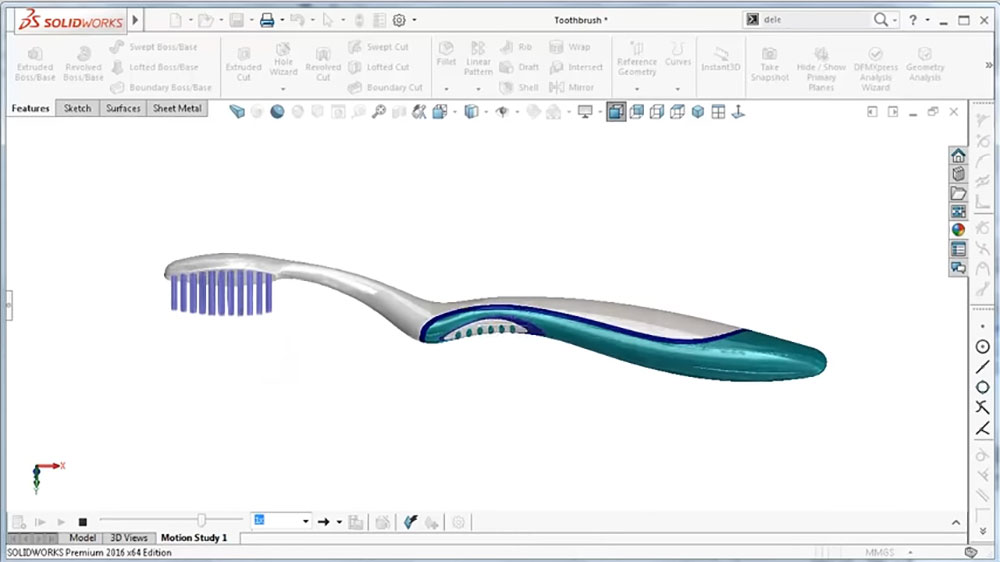Screen dimensions: 1000x562
Task: Click the four viewport layout icon
Action: click(x=718, y=112)
